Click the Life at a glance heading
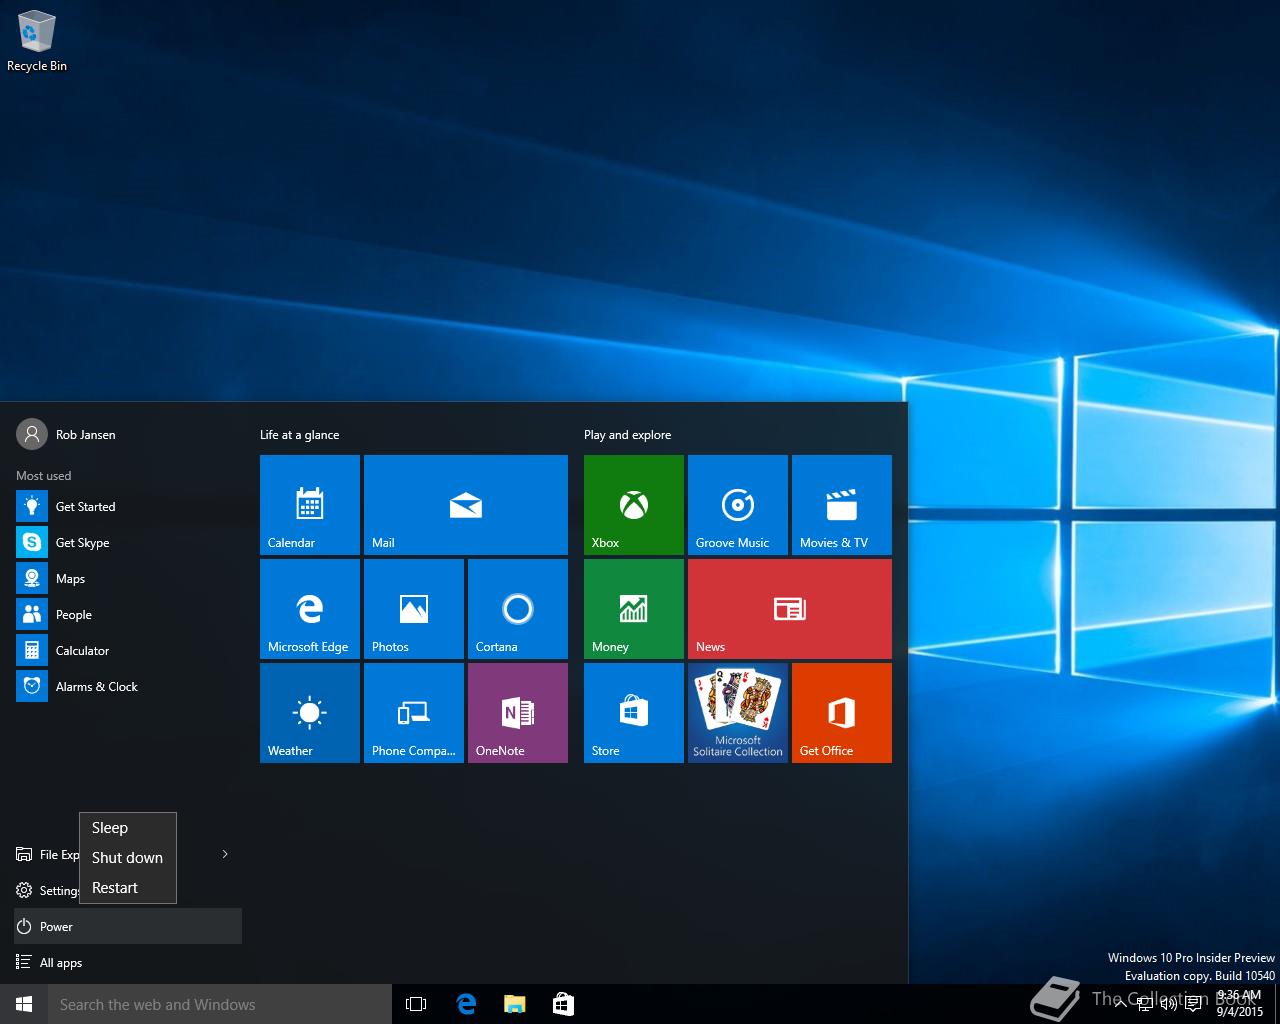Viewport: 1280px width, 1024px height. point(299,435)
